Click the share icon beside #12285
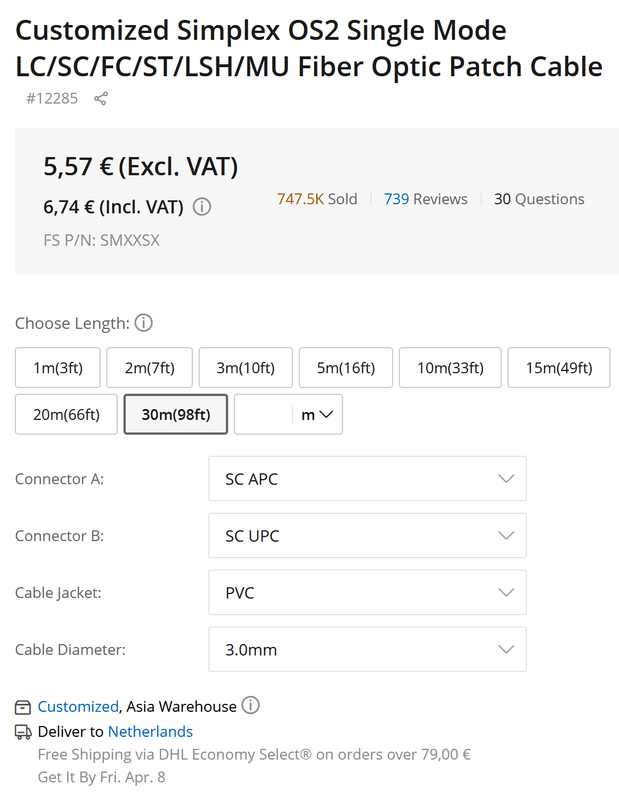The height and width of the screenshot is (800, 619). [x=101, y=98]
